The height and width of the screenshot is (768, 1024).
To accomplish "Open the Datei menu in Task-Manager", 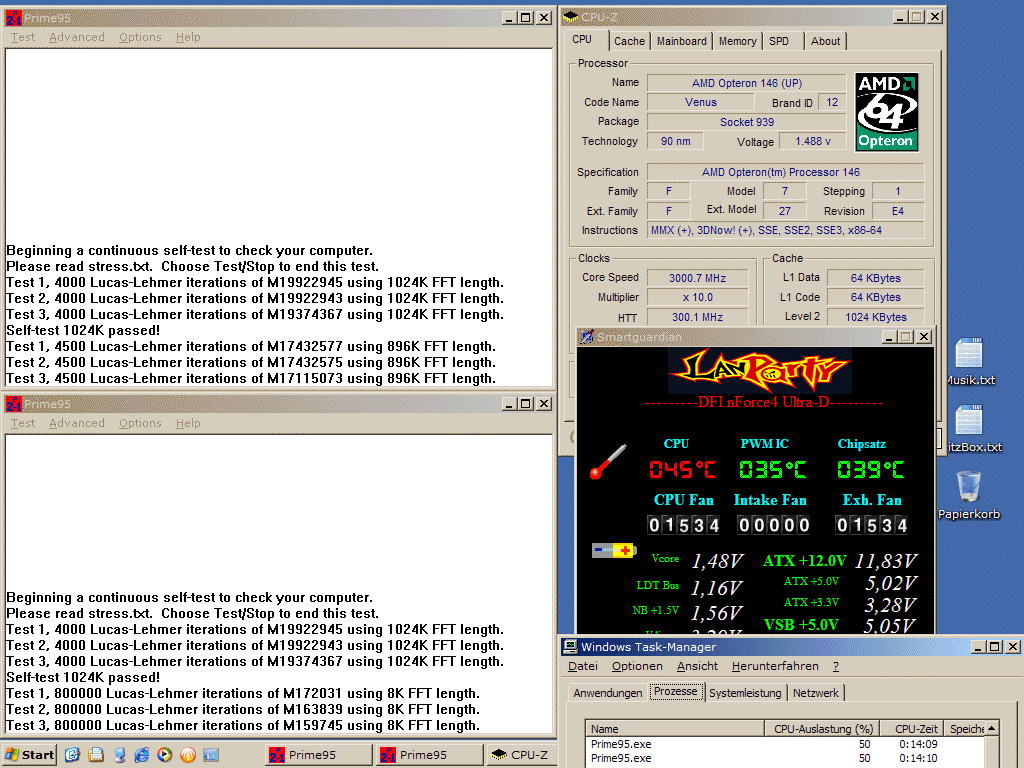I will click(583, 666).
